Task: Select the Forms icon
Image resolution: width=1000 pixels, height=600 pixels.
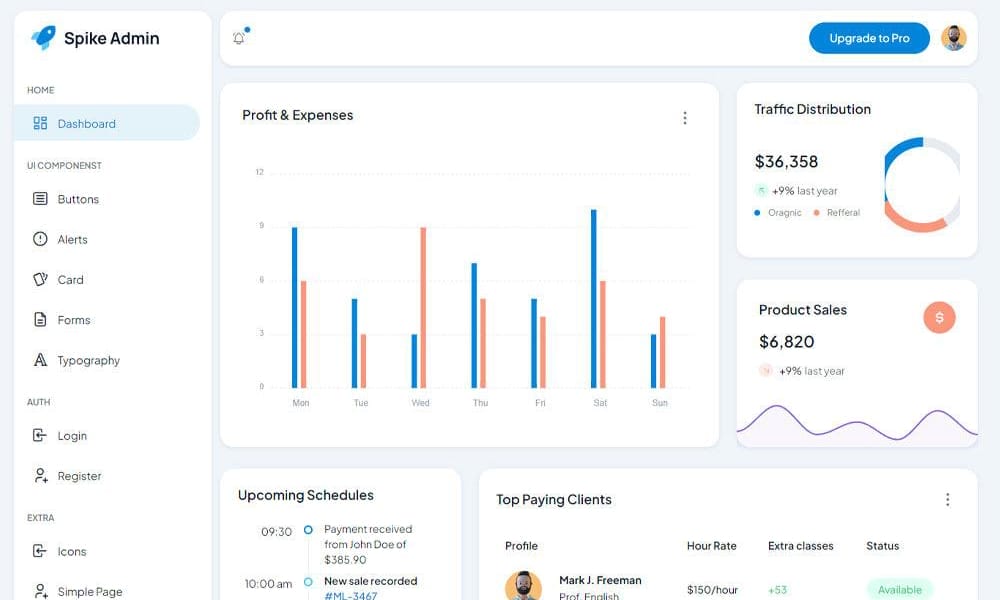Action: [x=39, y=319]
